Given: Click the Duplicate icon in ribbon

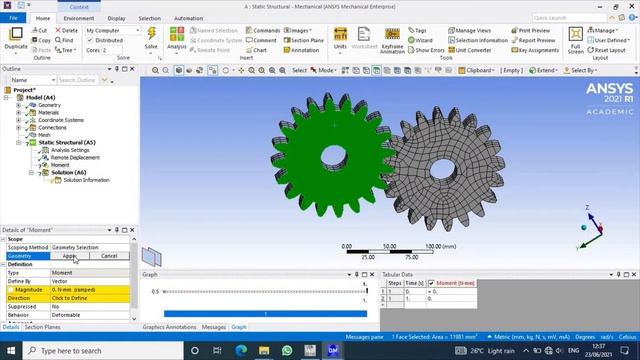Looking at the screenshot, I should (16, 35).
